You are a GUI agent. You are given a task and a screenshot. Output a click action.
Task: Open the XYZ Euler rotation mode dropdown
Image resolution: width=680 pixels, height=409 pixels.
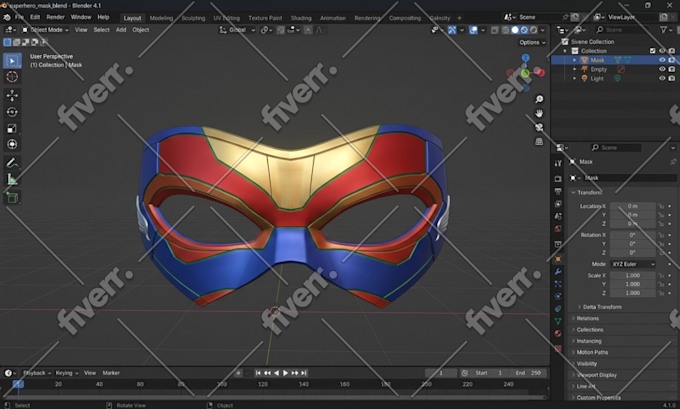click(633, 264)
